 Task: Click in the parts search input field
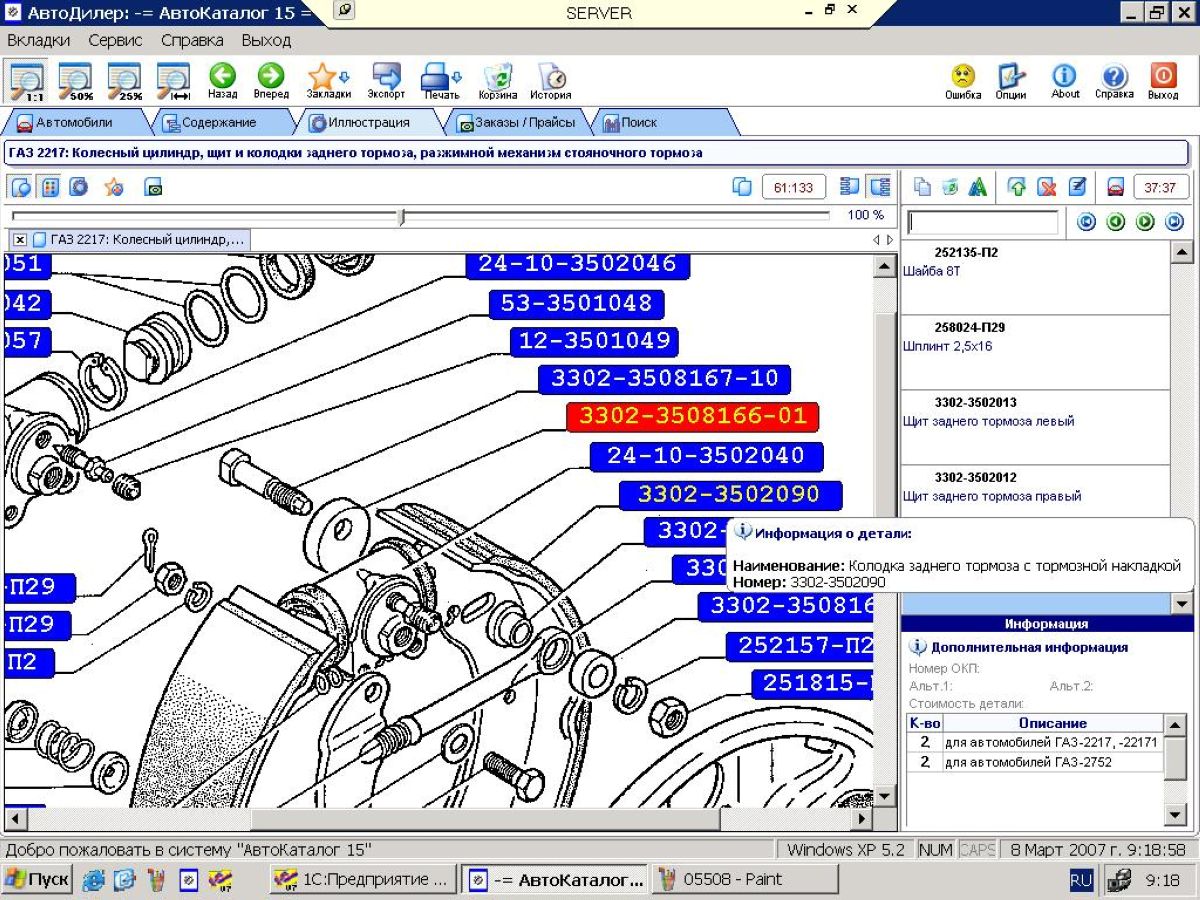[982, 222]
